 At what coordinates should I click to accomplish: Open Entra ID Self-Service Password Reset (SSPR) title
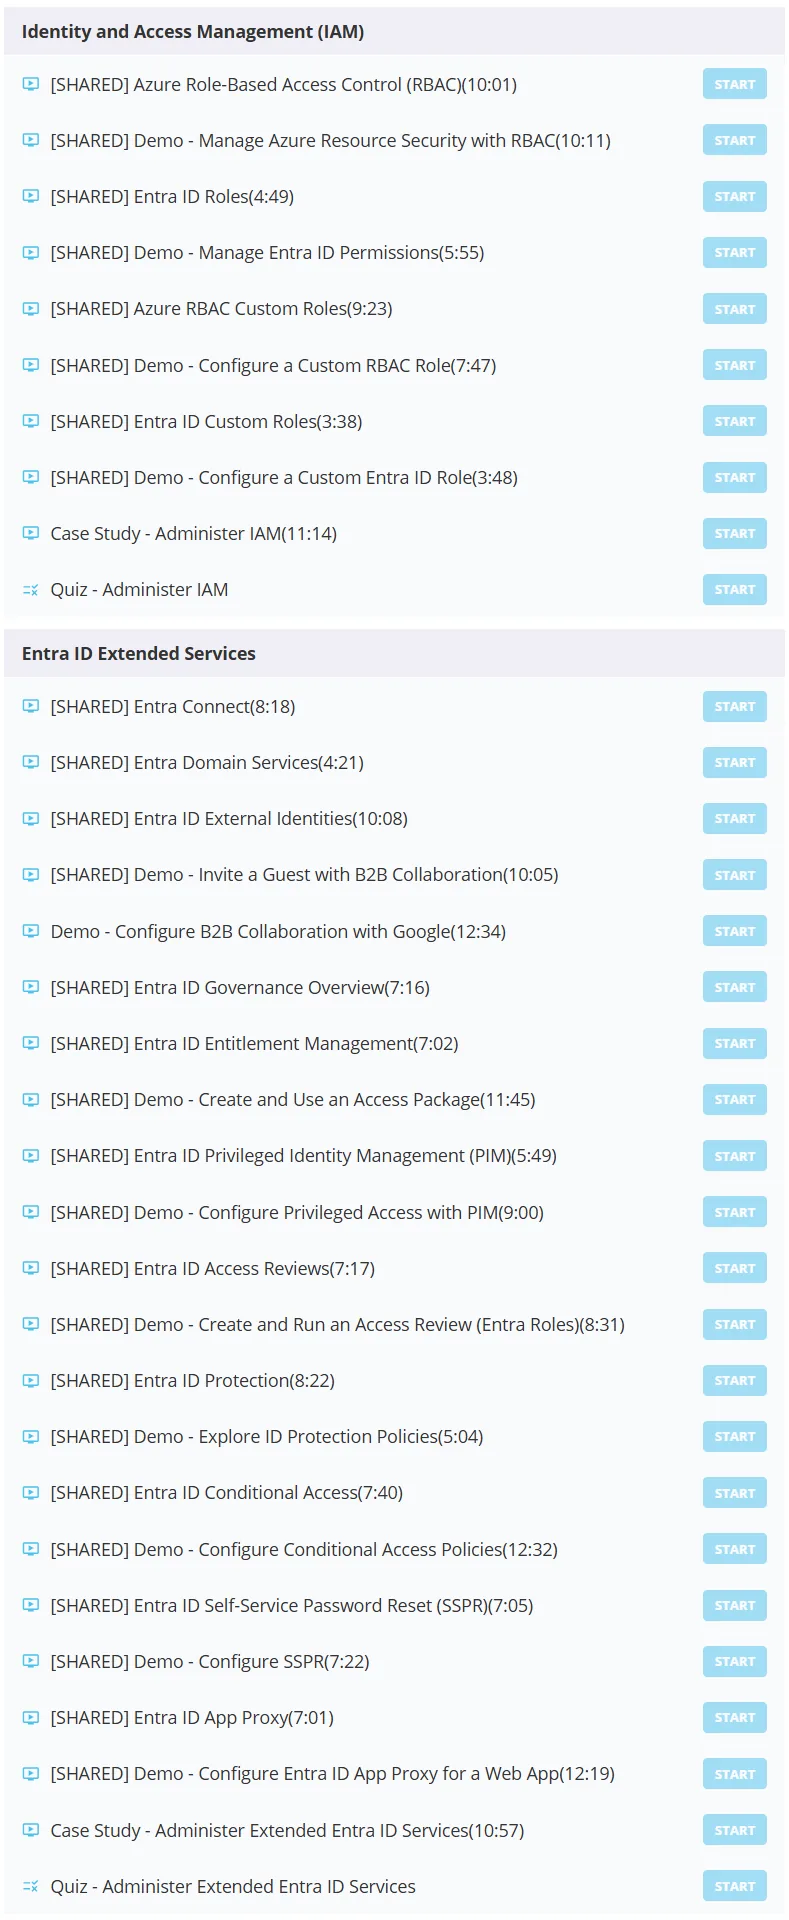[292, 1605]
